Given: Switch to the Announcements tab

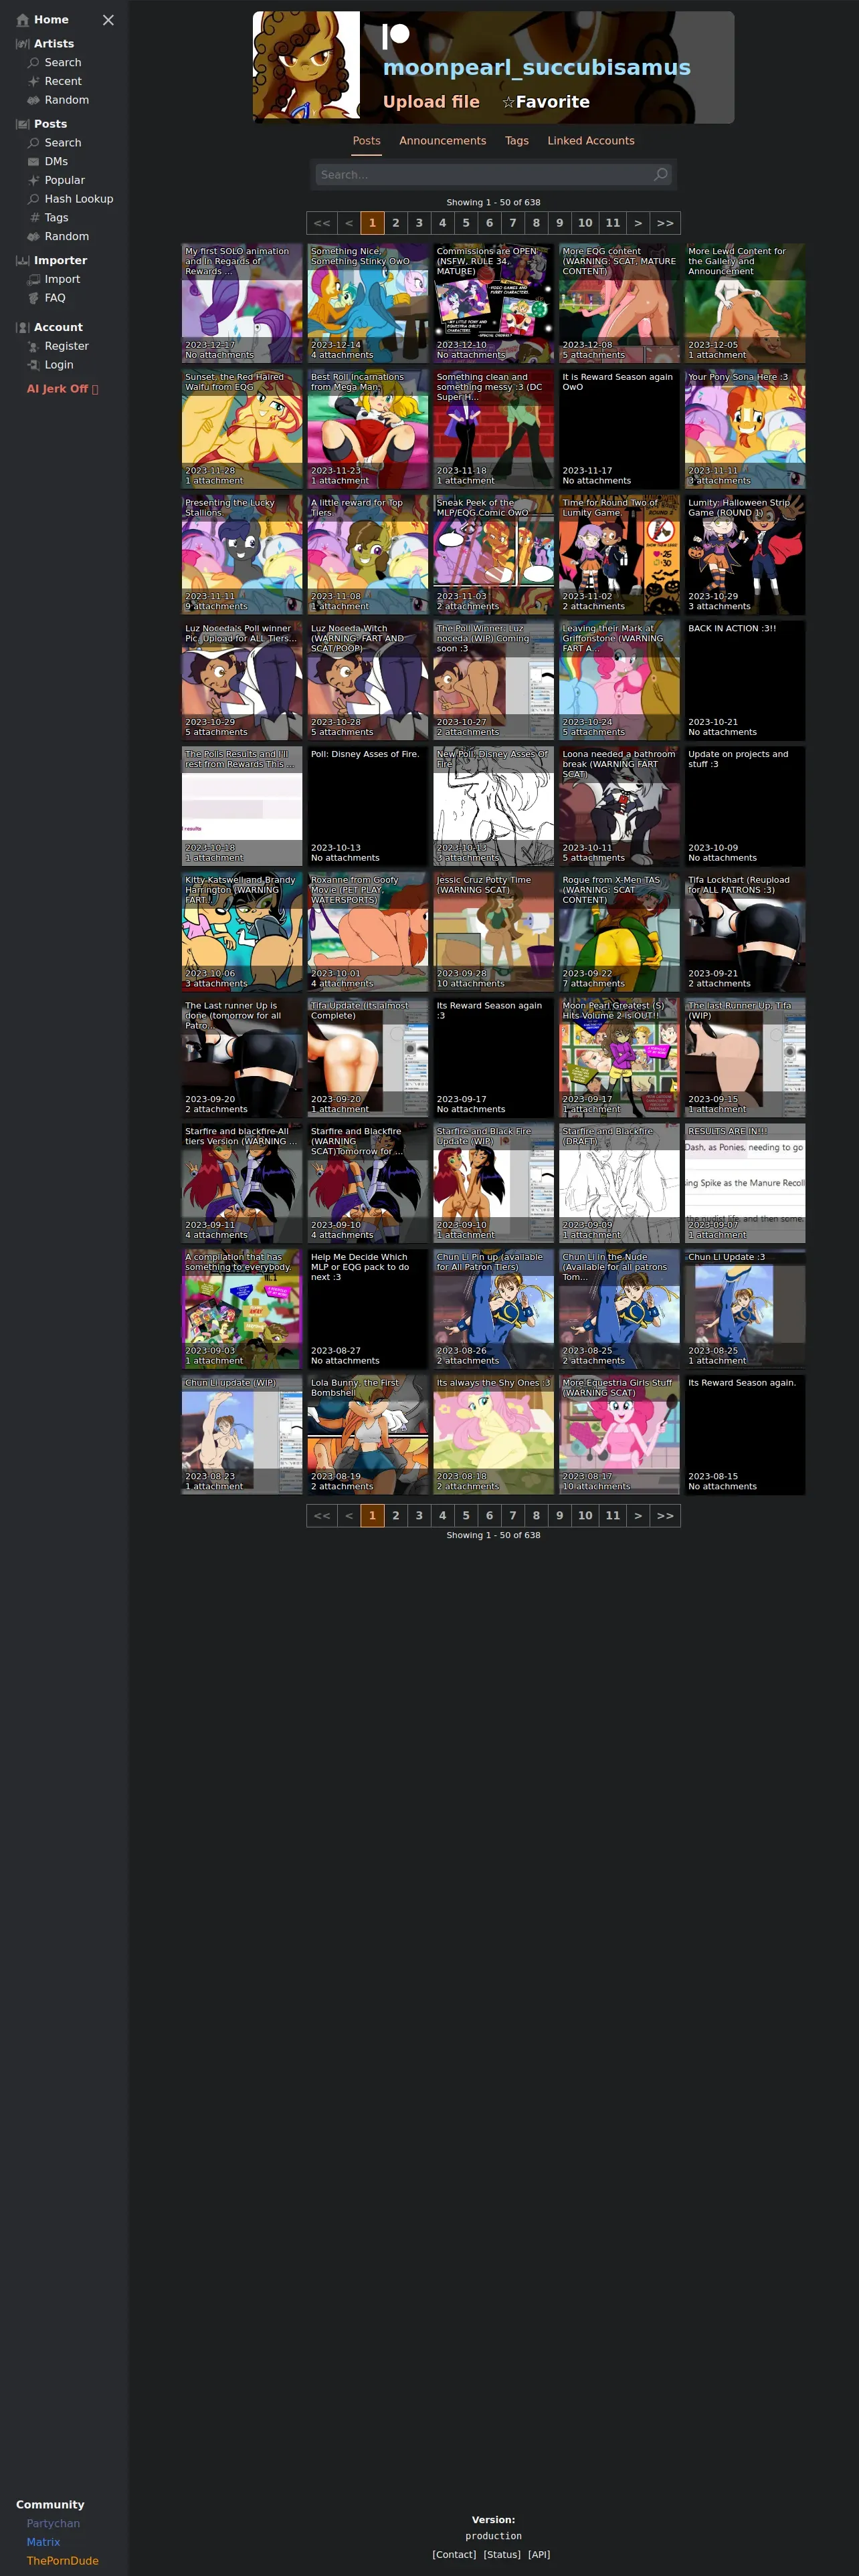Looking at the screenshot, I should [443, 141].
